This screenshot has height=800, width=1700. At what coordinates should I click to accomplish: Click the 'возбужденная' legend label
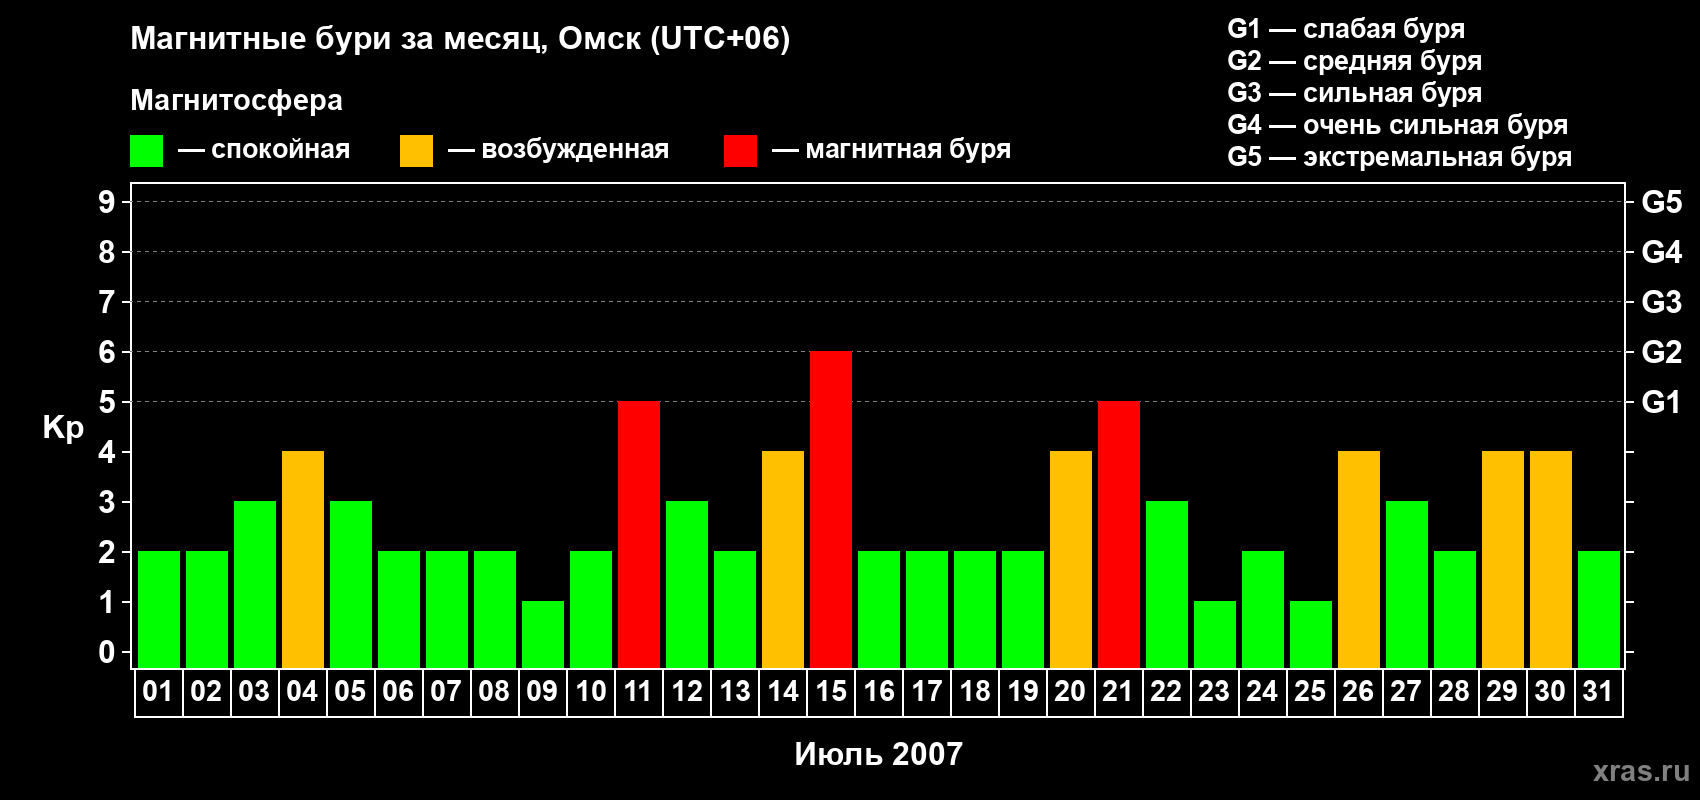coord(575,150)
